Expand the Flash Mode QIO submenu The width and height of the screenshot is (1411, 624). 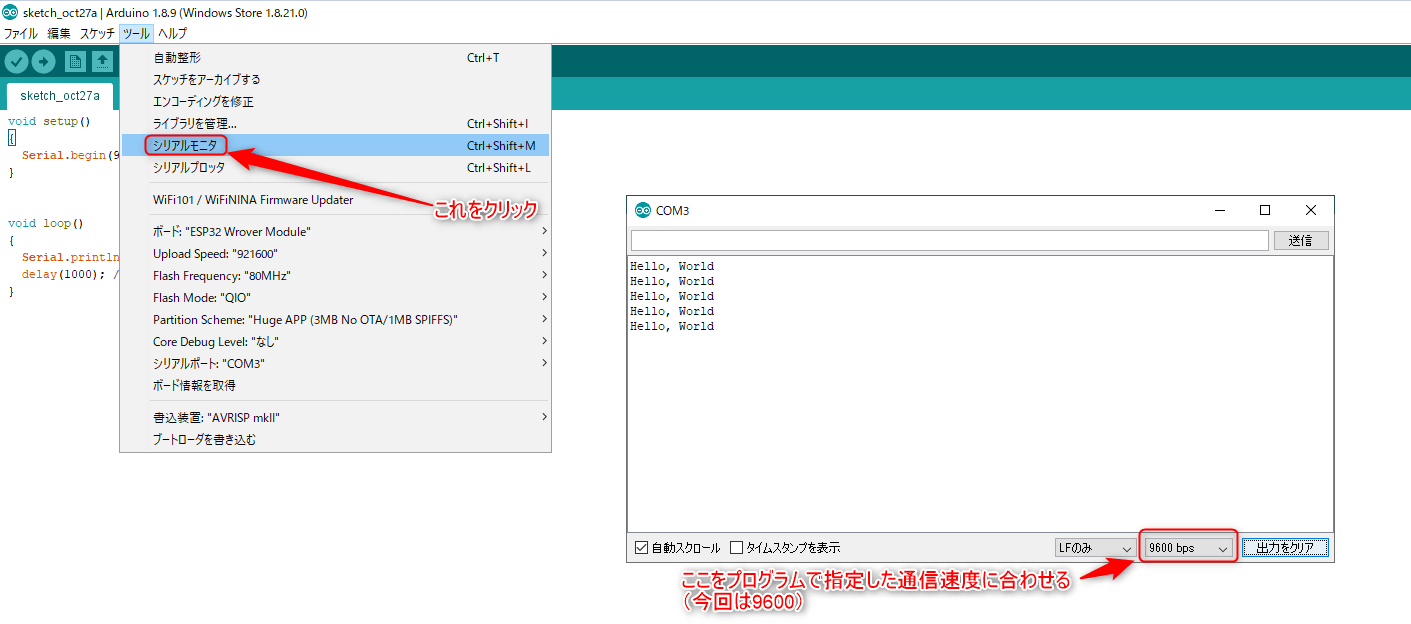(336, 297)
